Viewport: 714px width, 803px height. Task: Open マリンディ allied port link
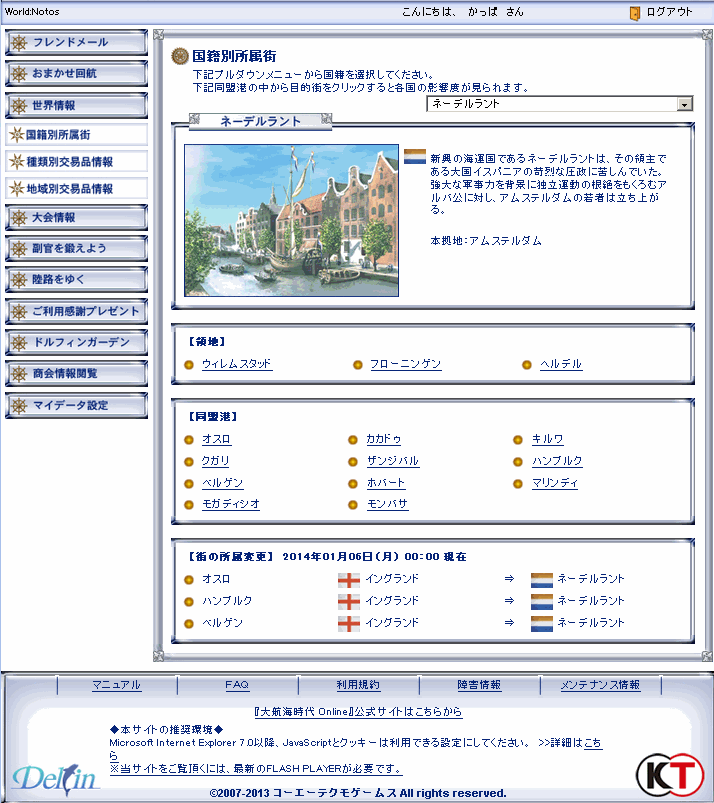555,483
